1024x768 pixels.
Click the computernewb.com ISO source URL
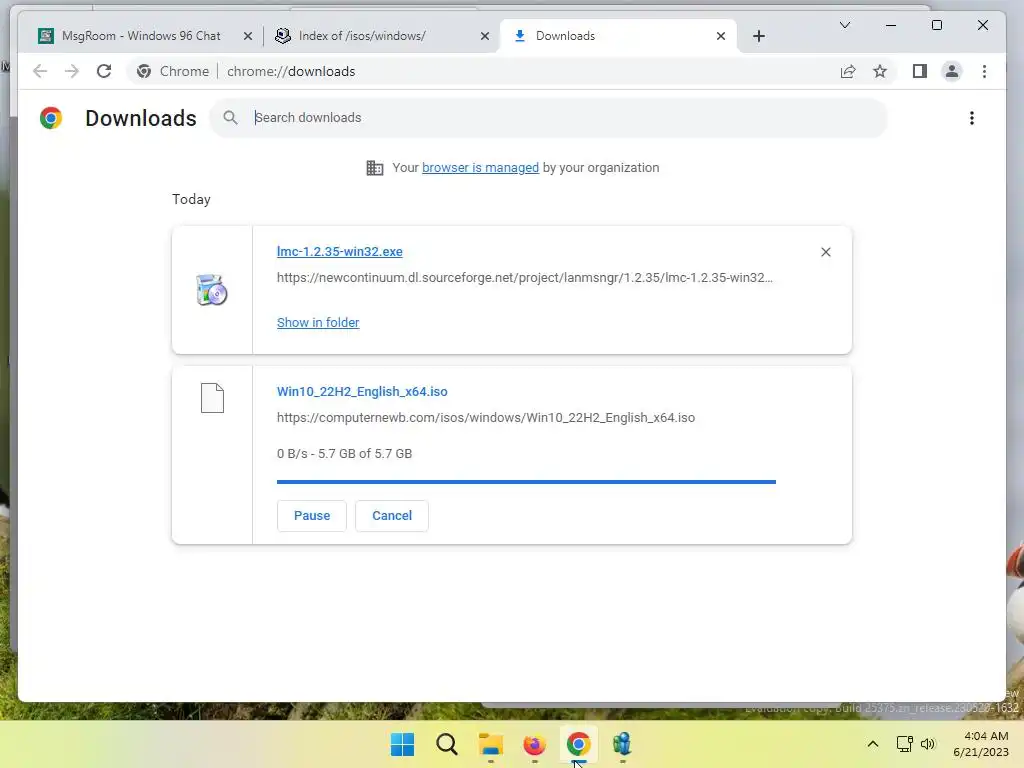(485, 418)
